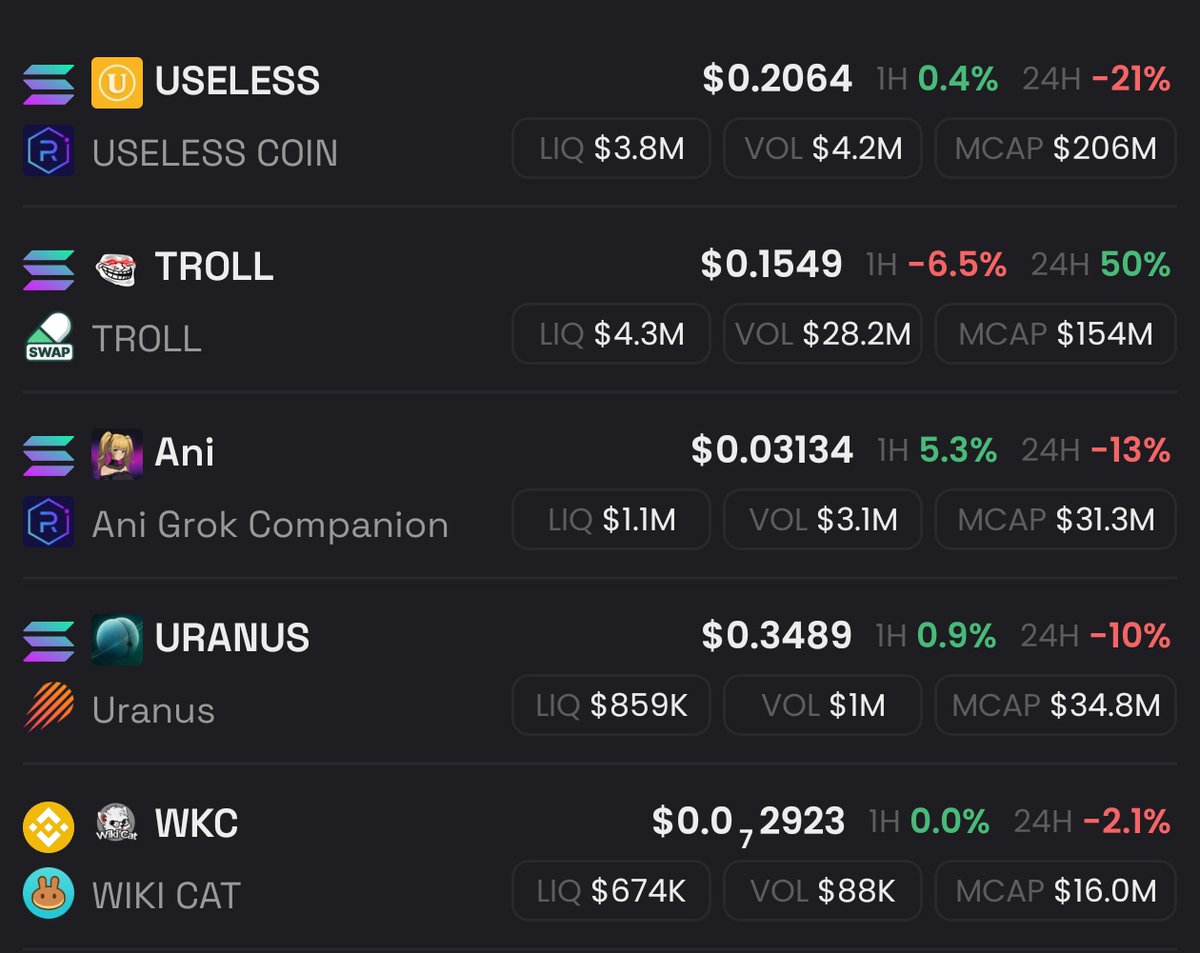Click the orange striped icon beside Uranus

49,707
